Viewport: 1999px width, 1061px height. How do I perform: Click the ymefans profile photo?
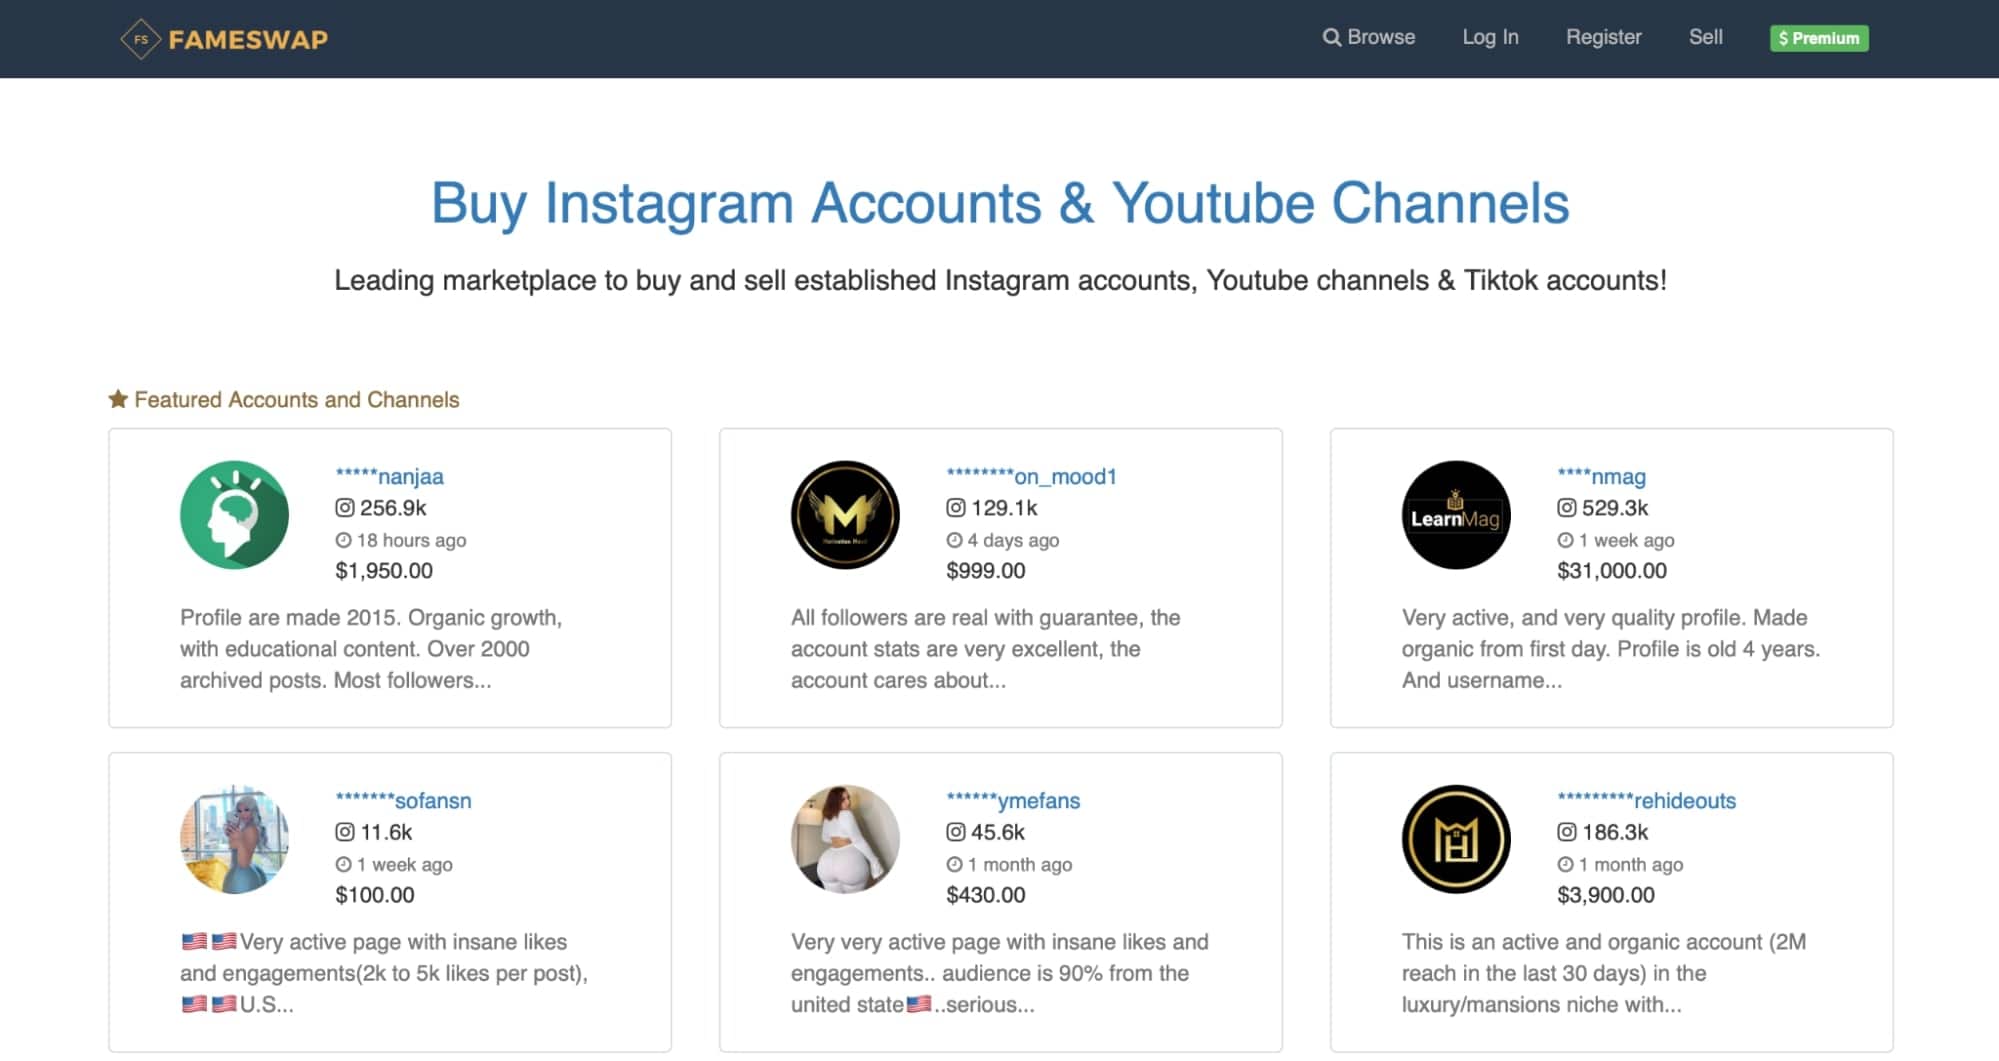pos(845,839)
